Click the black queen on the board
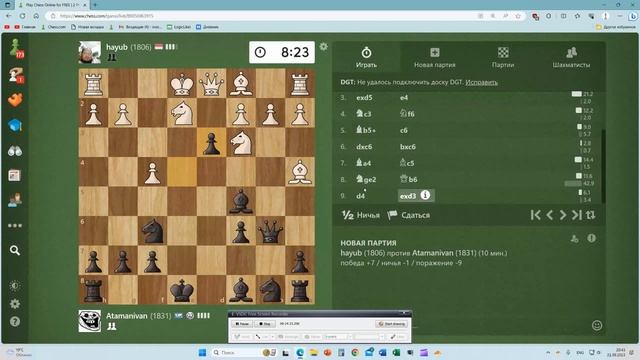Viewport: 640px width, 360px height. point(270,231)
